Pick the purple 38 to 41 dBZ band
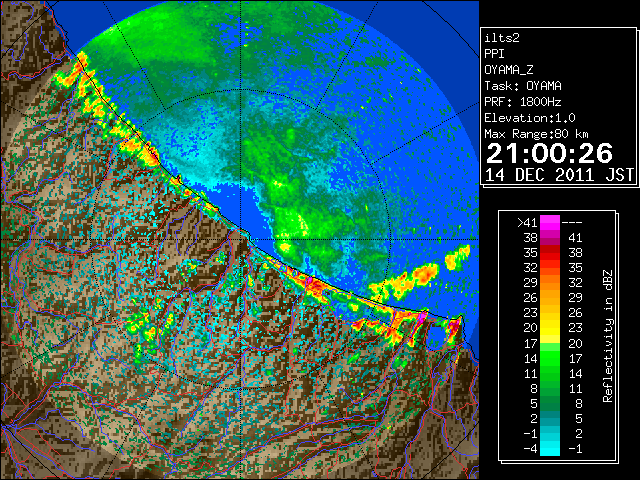This screenshot has width=640, height=480. pos(550,238)
